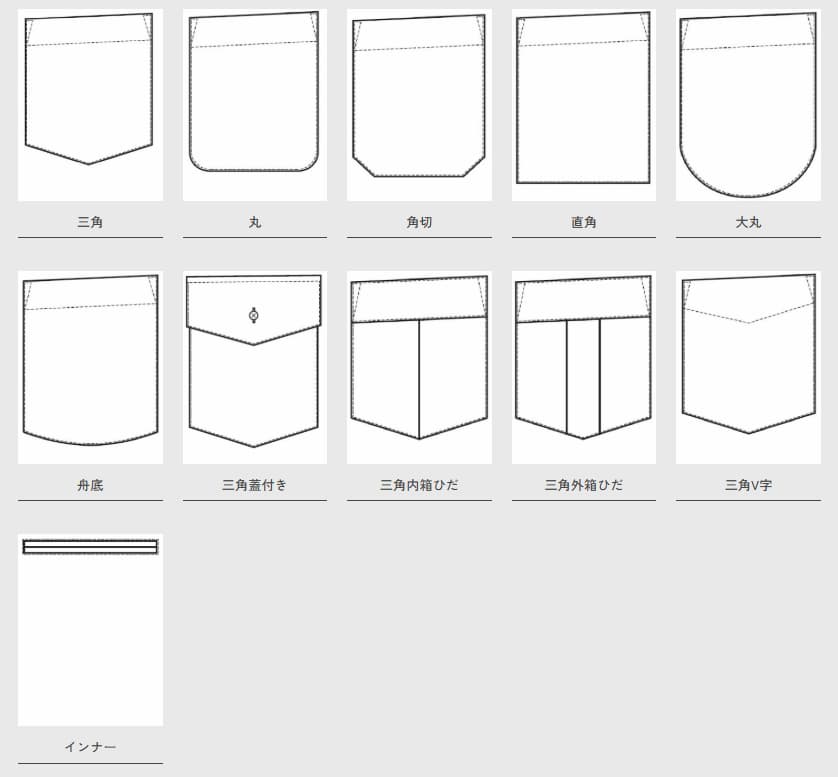Choose the 大丸 large round pocket drawing

coord(748,105)
